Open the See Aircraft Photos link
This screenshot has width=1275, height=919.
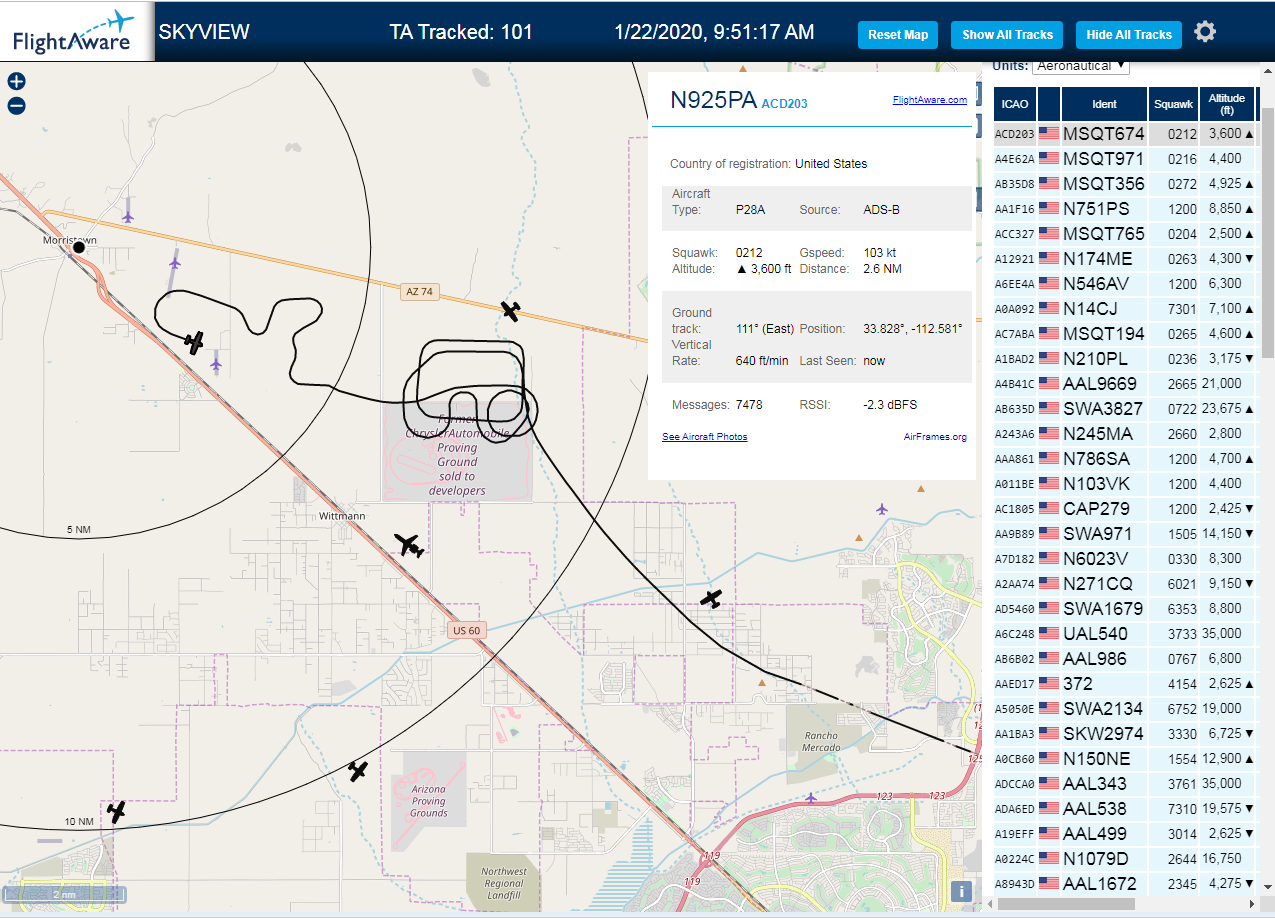704,437
